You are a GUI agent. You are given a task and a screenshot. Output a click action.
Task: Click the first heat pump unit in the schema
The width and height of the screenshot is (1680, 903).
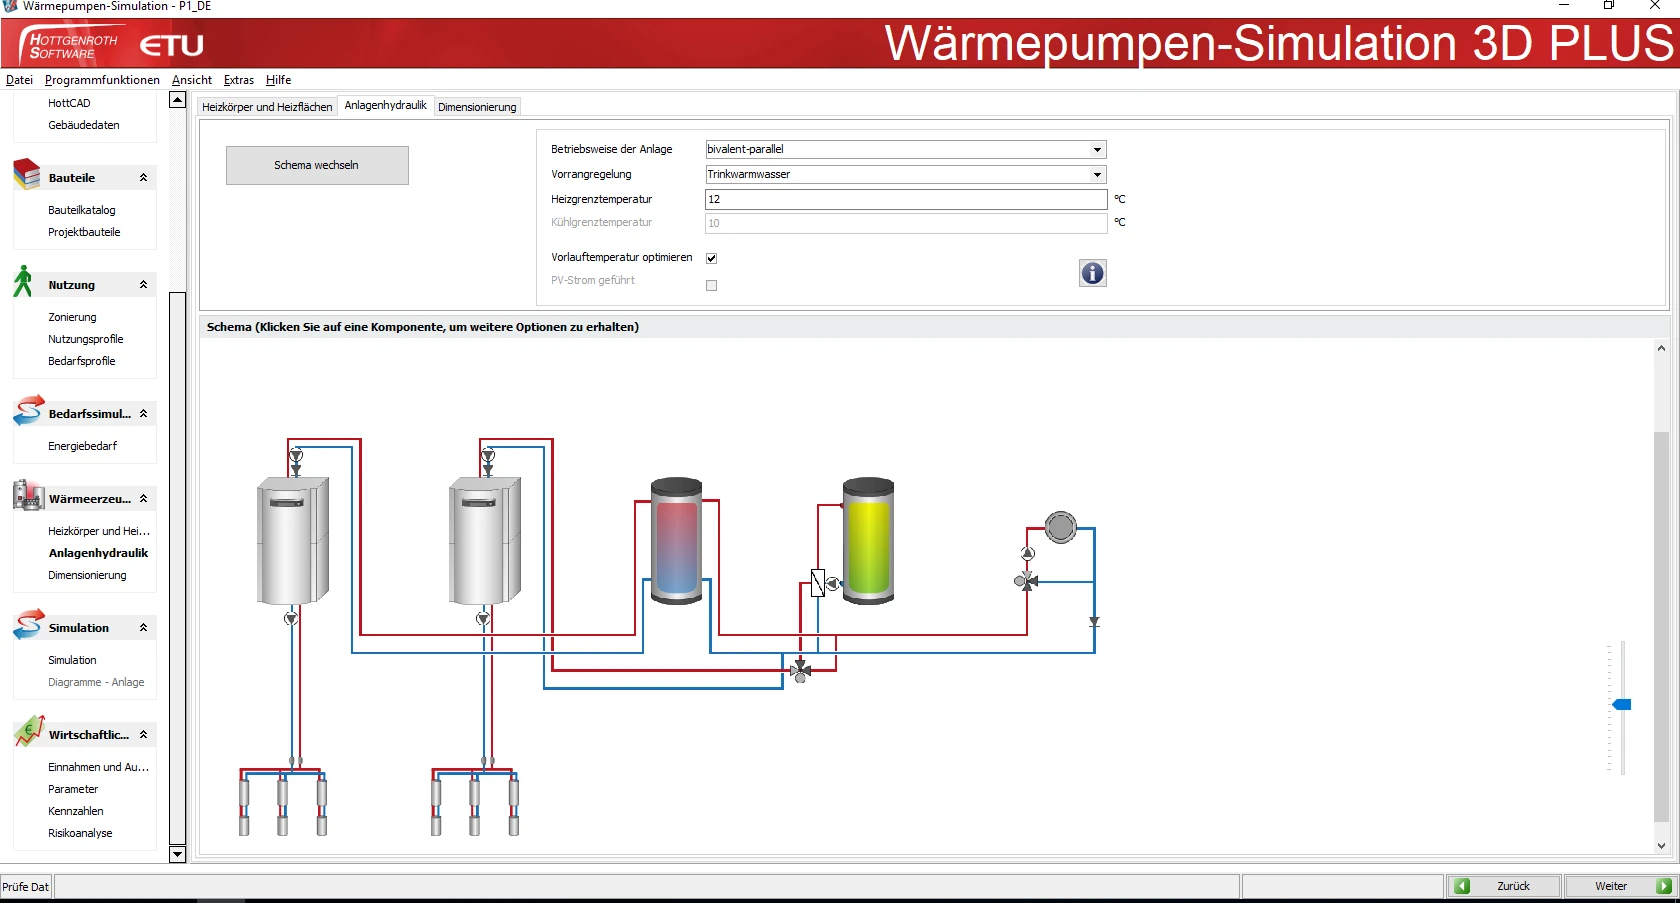pyautogui.click(x=293, y=540)
